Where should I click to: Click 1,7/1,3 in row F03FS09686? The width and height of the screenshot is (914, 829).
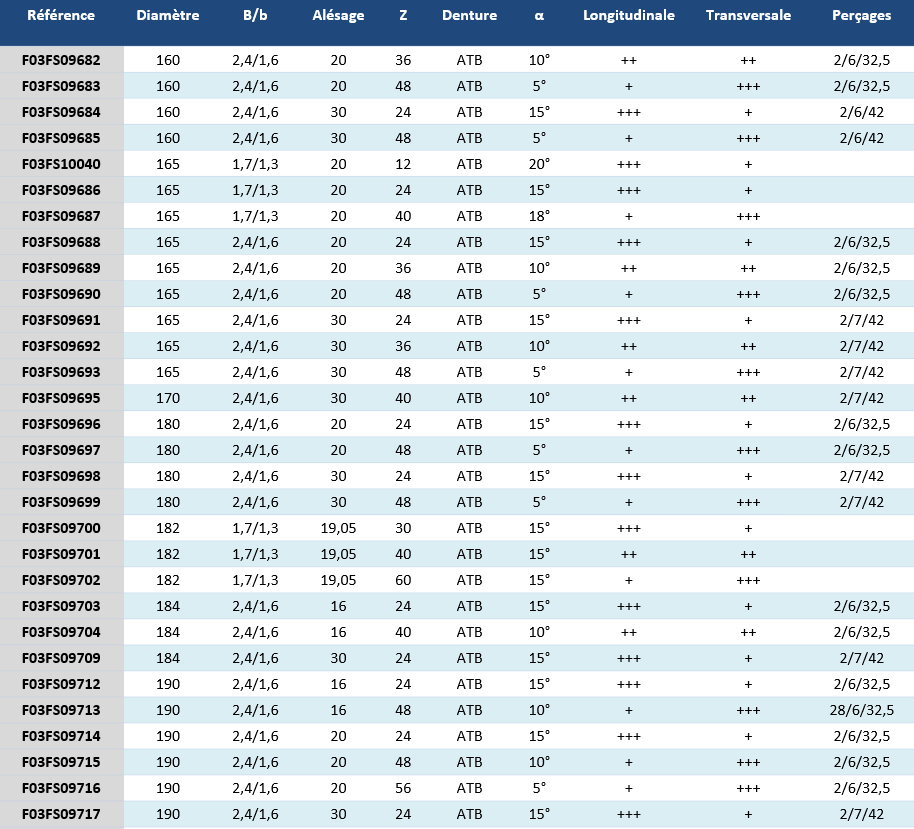click(x=255, y=191)
